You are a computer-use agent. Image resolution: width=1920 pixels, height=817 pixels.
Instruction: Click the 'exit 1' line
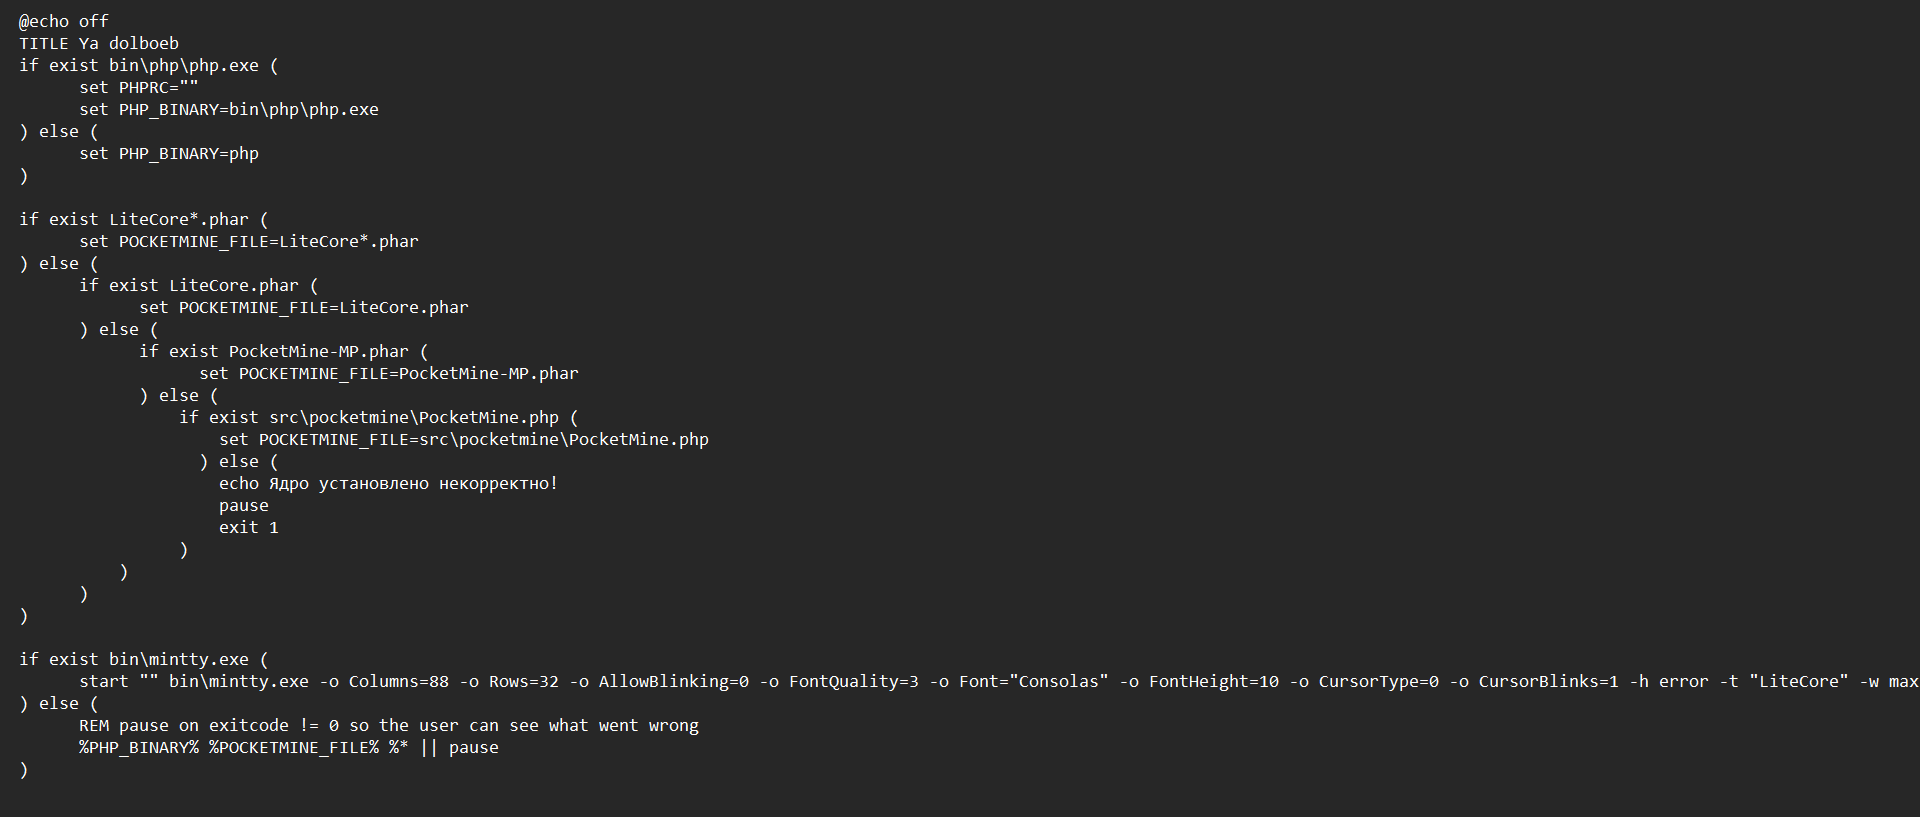[x=249, y=527]
